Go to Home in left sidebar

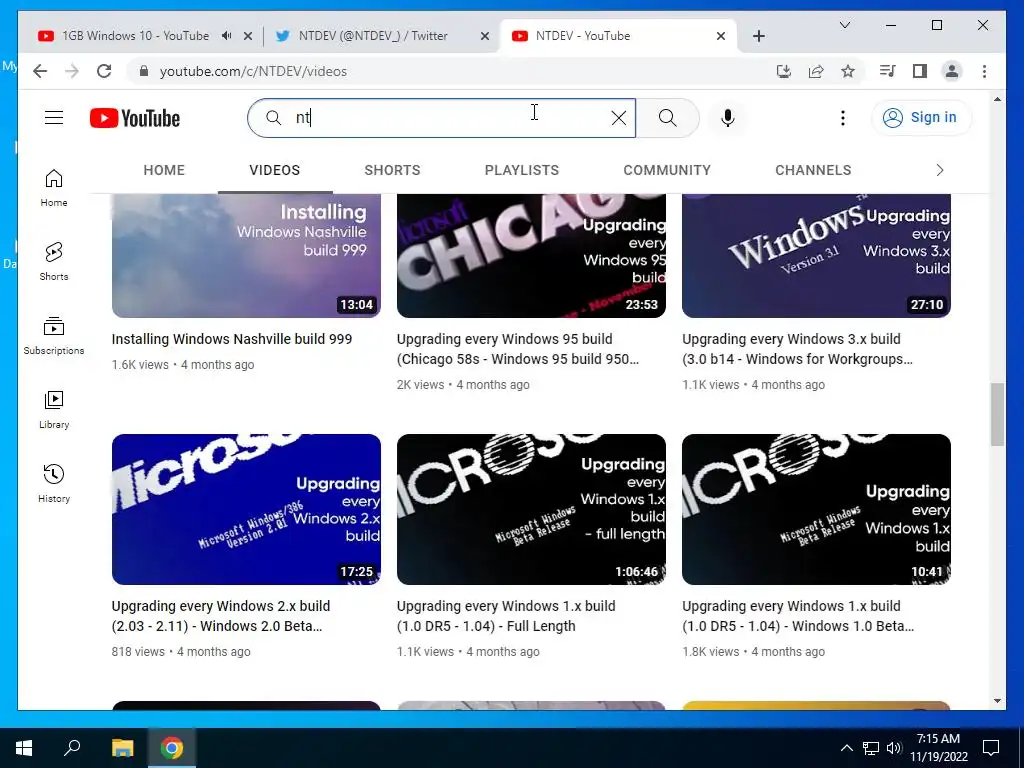[x=54, y=188]
